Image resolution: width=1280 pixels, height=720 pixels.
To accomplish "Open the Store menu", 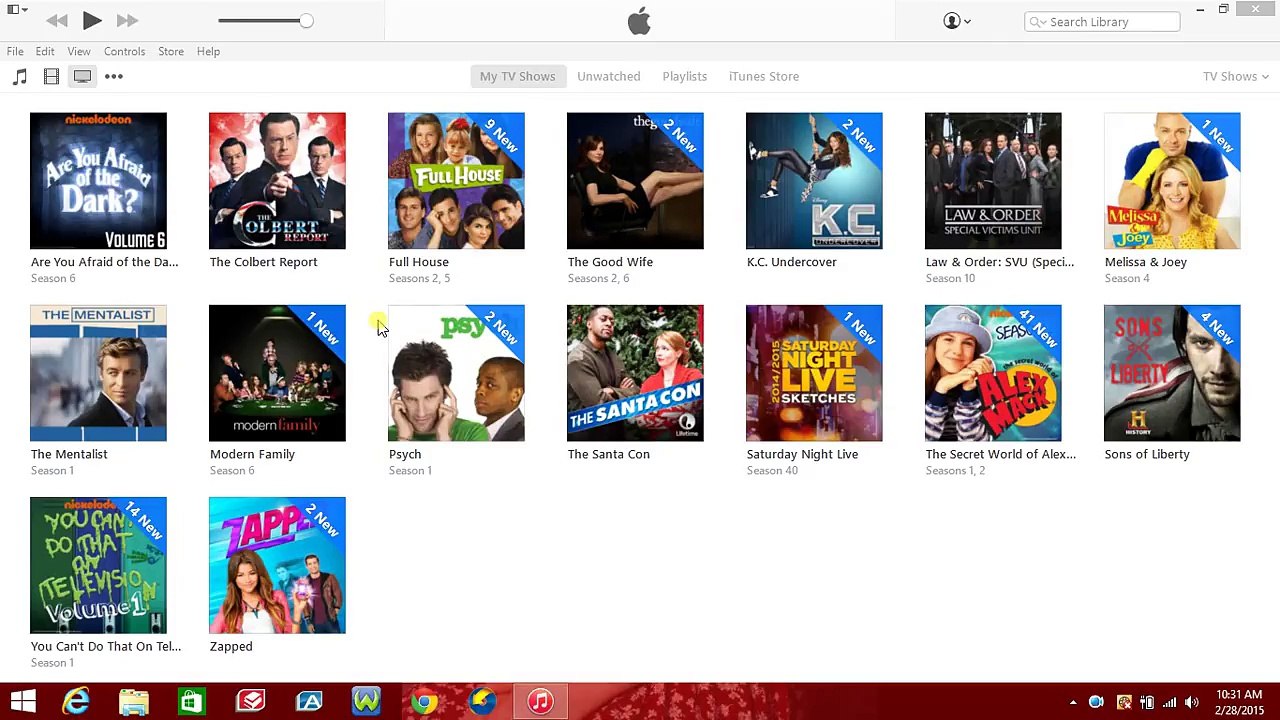I will click(171, 51).
